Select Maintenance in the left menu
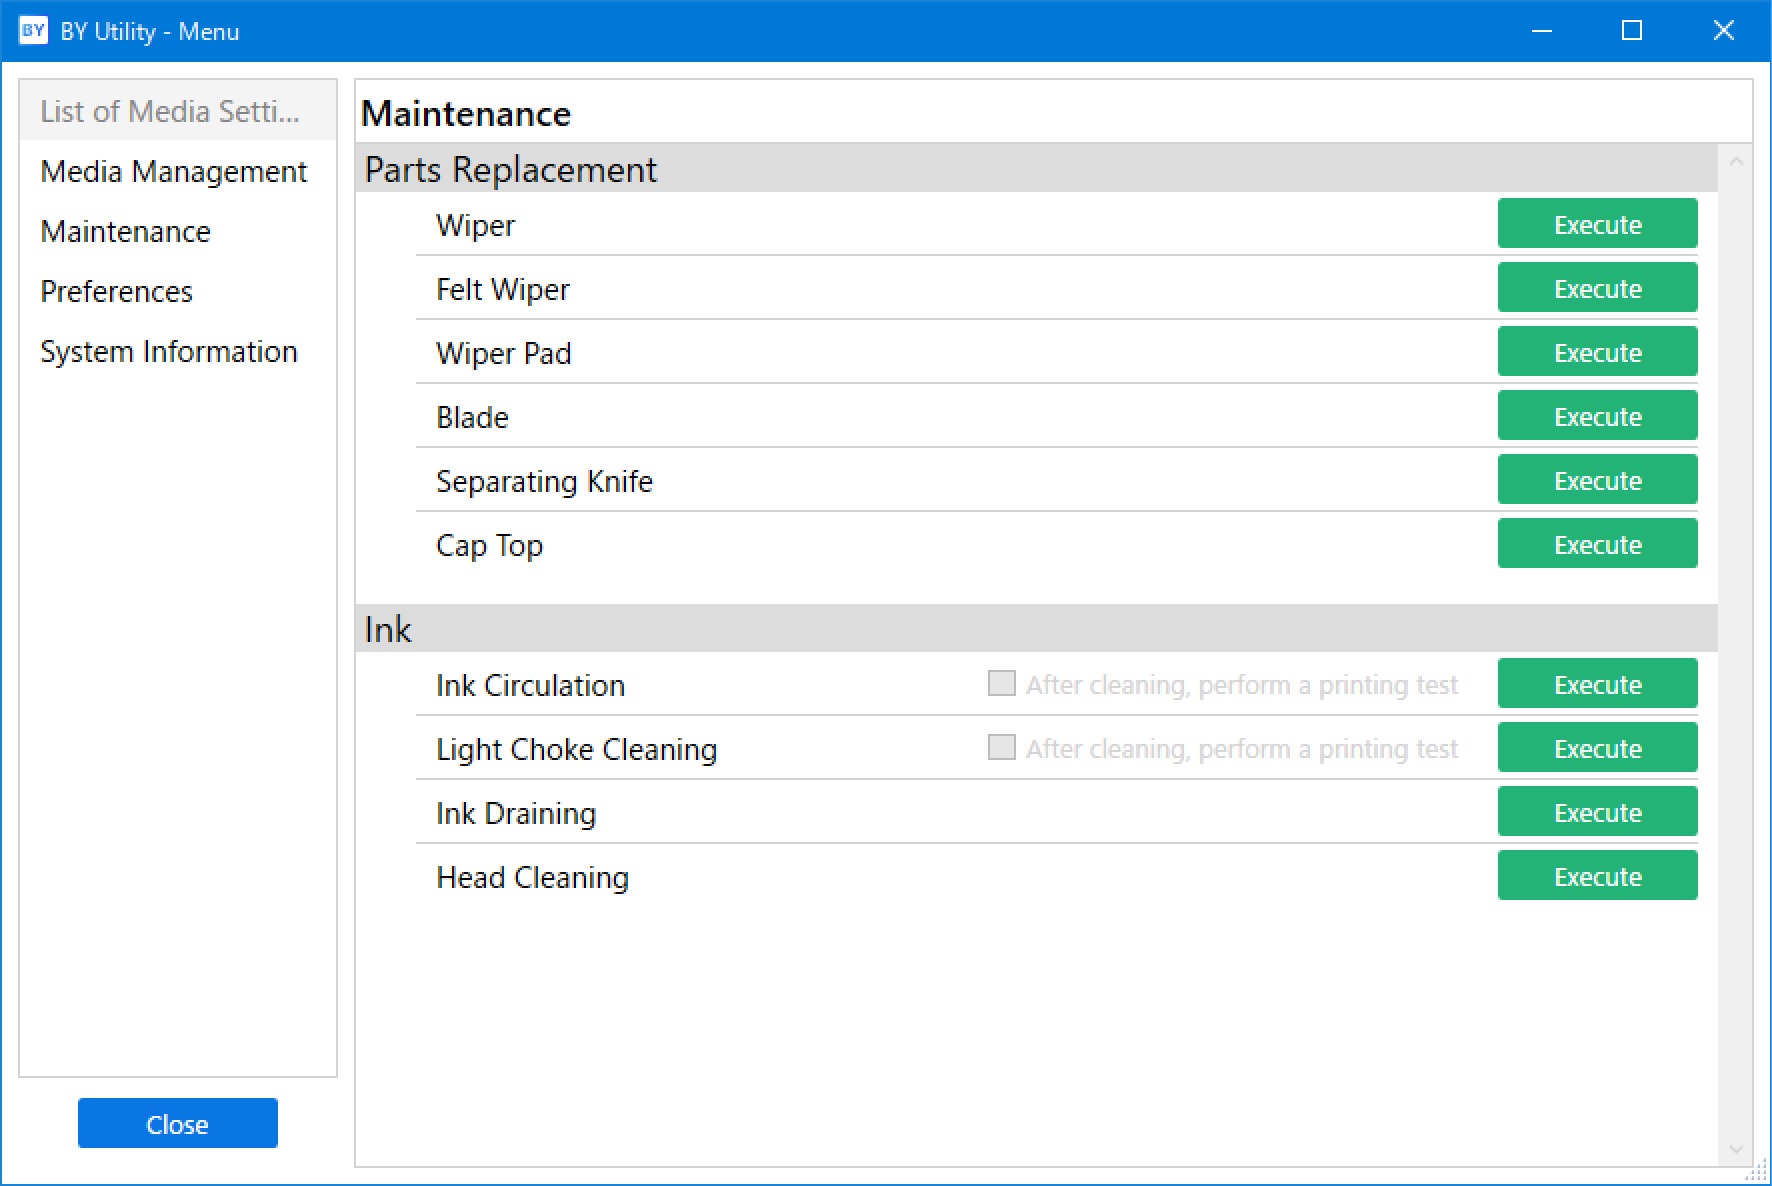 tap(125, 232)
